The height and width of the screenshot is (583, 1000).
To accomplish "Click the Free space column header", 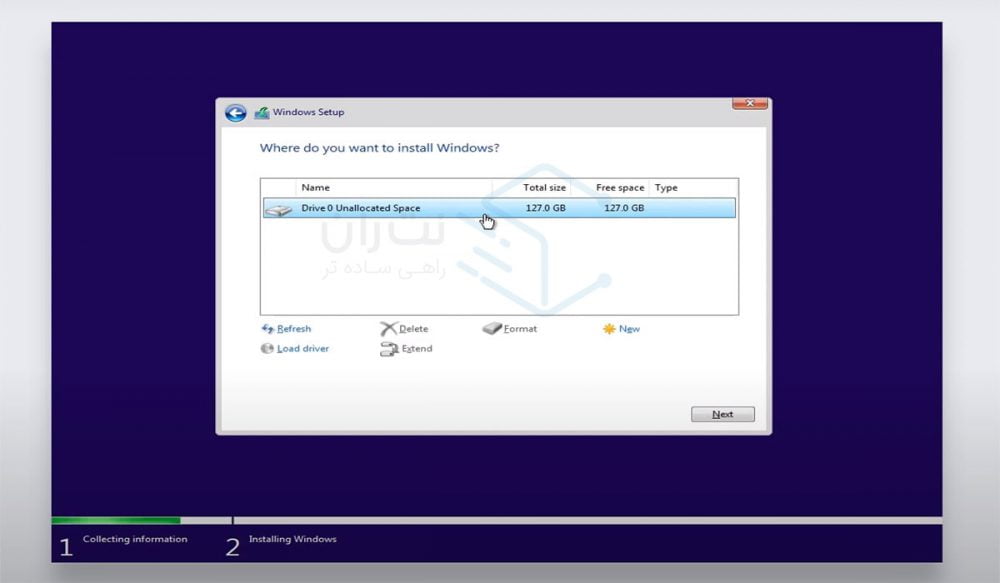I will pos(620,188).
